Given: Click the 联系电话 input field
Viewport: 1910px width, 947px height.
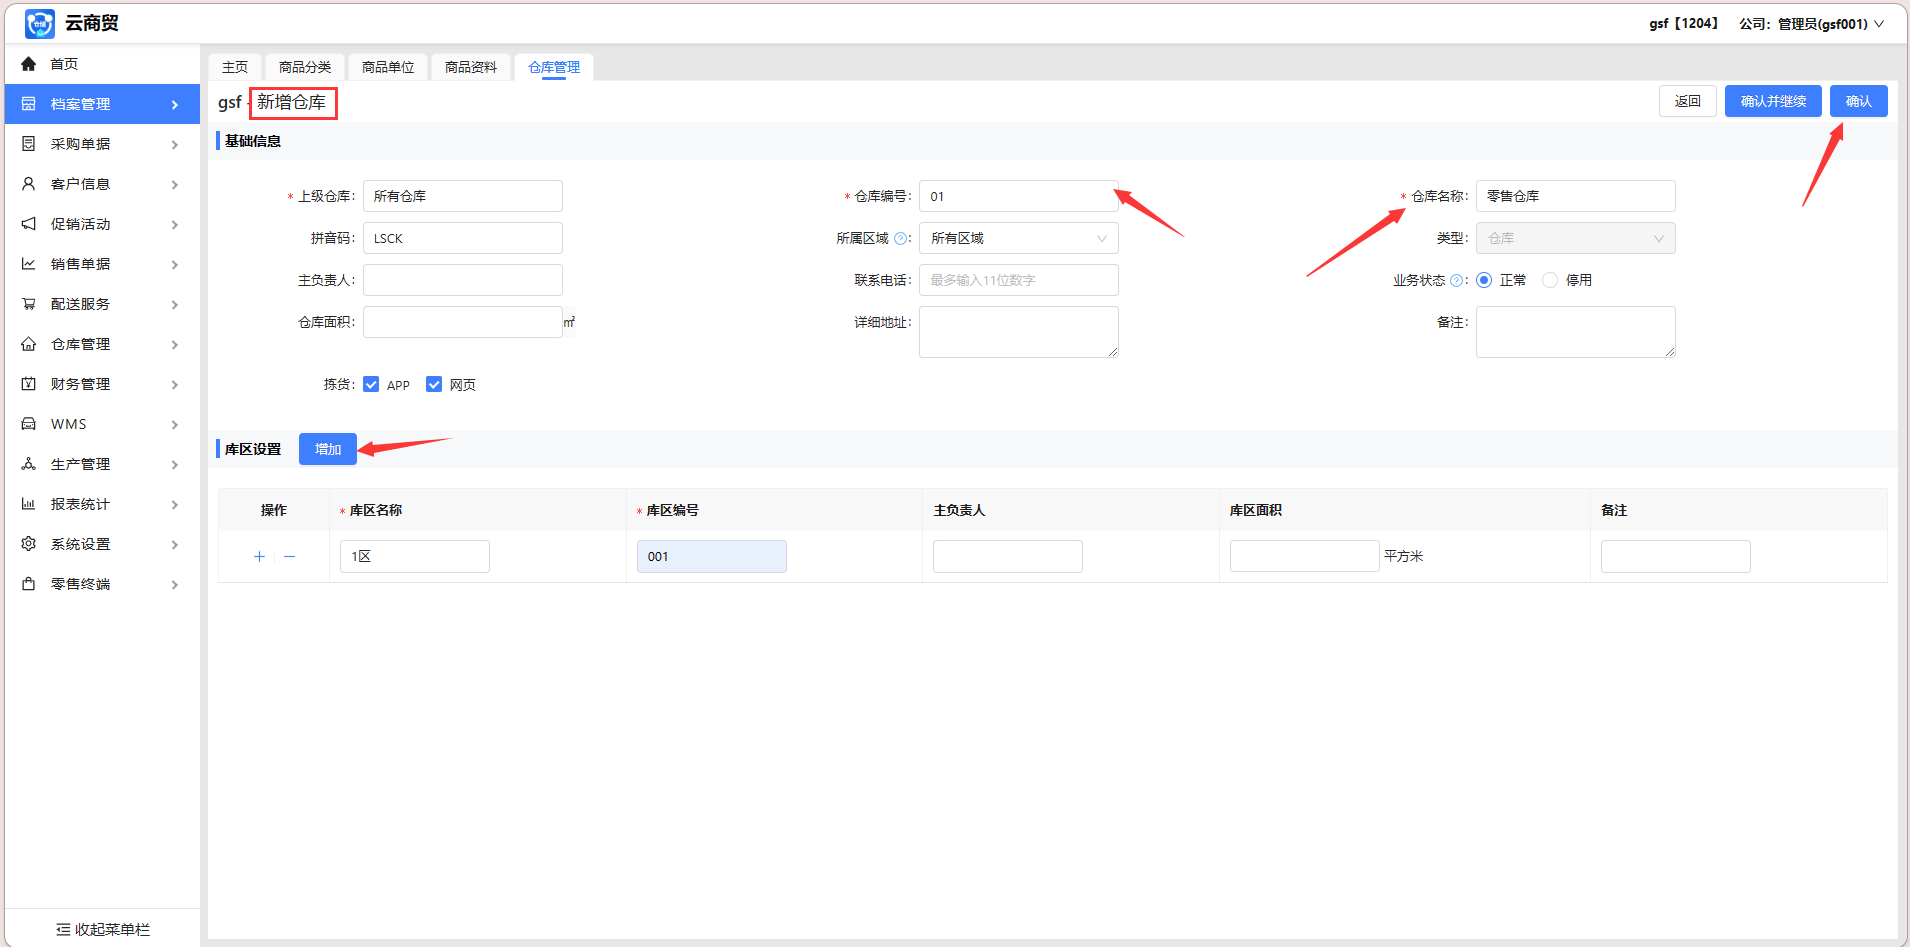Looking at the screenshot, I should (1018, 280).
